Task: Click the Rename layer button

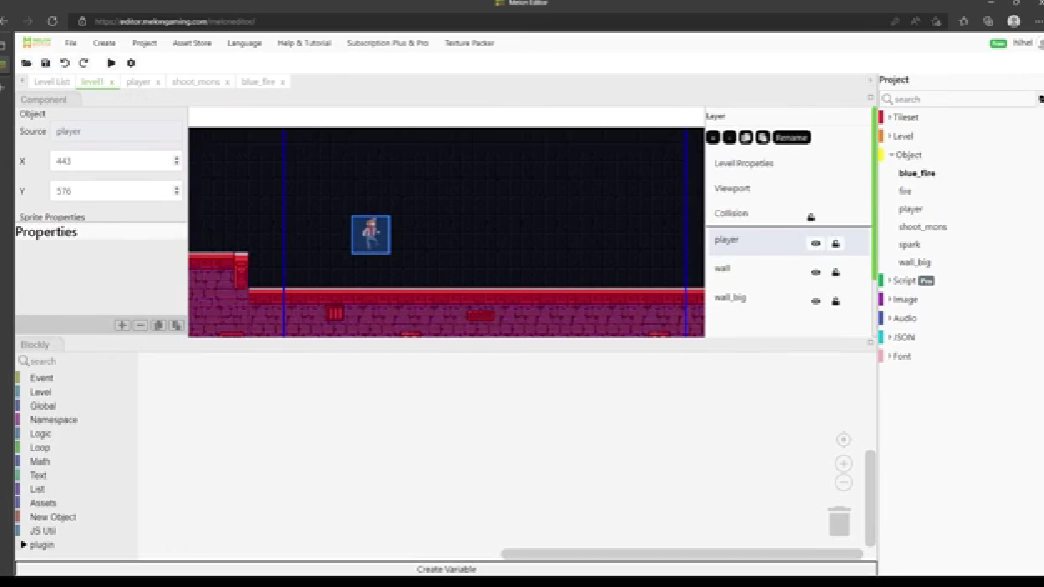Action: [791, 137]
